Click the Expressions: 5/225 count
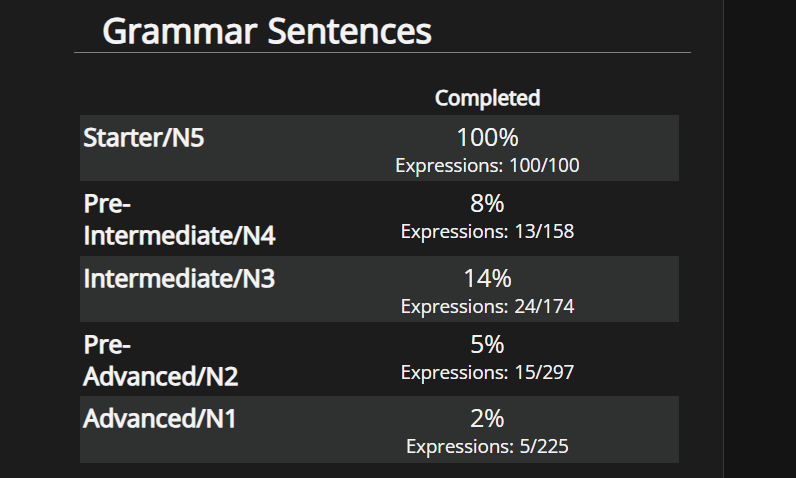The height and width of the screenshot is (478, 796). coord(487,446)
